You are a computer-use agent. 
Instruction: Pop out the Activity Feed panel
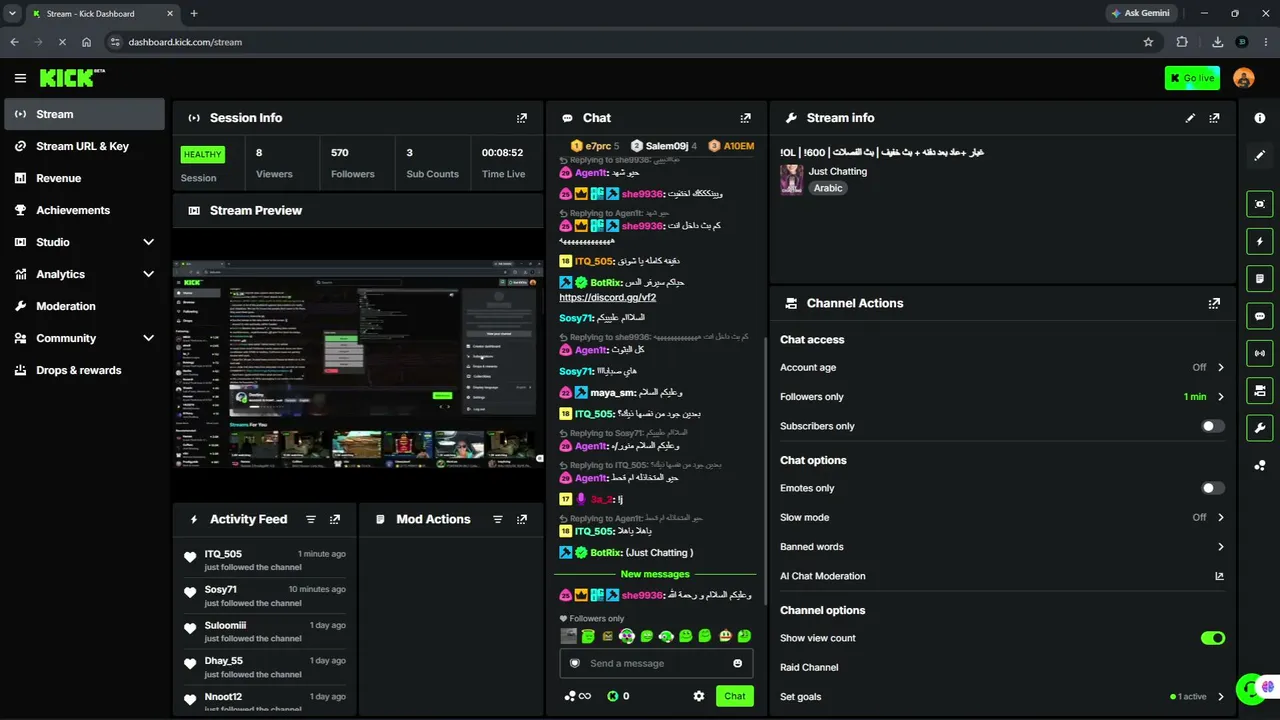[335, 520]
